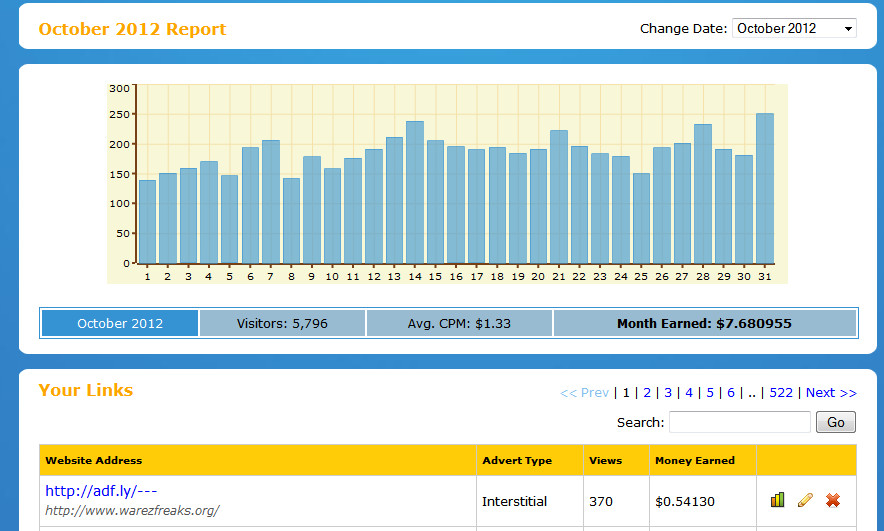Click the Go search button

[836, 422]
